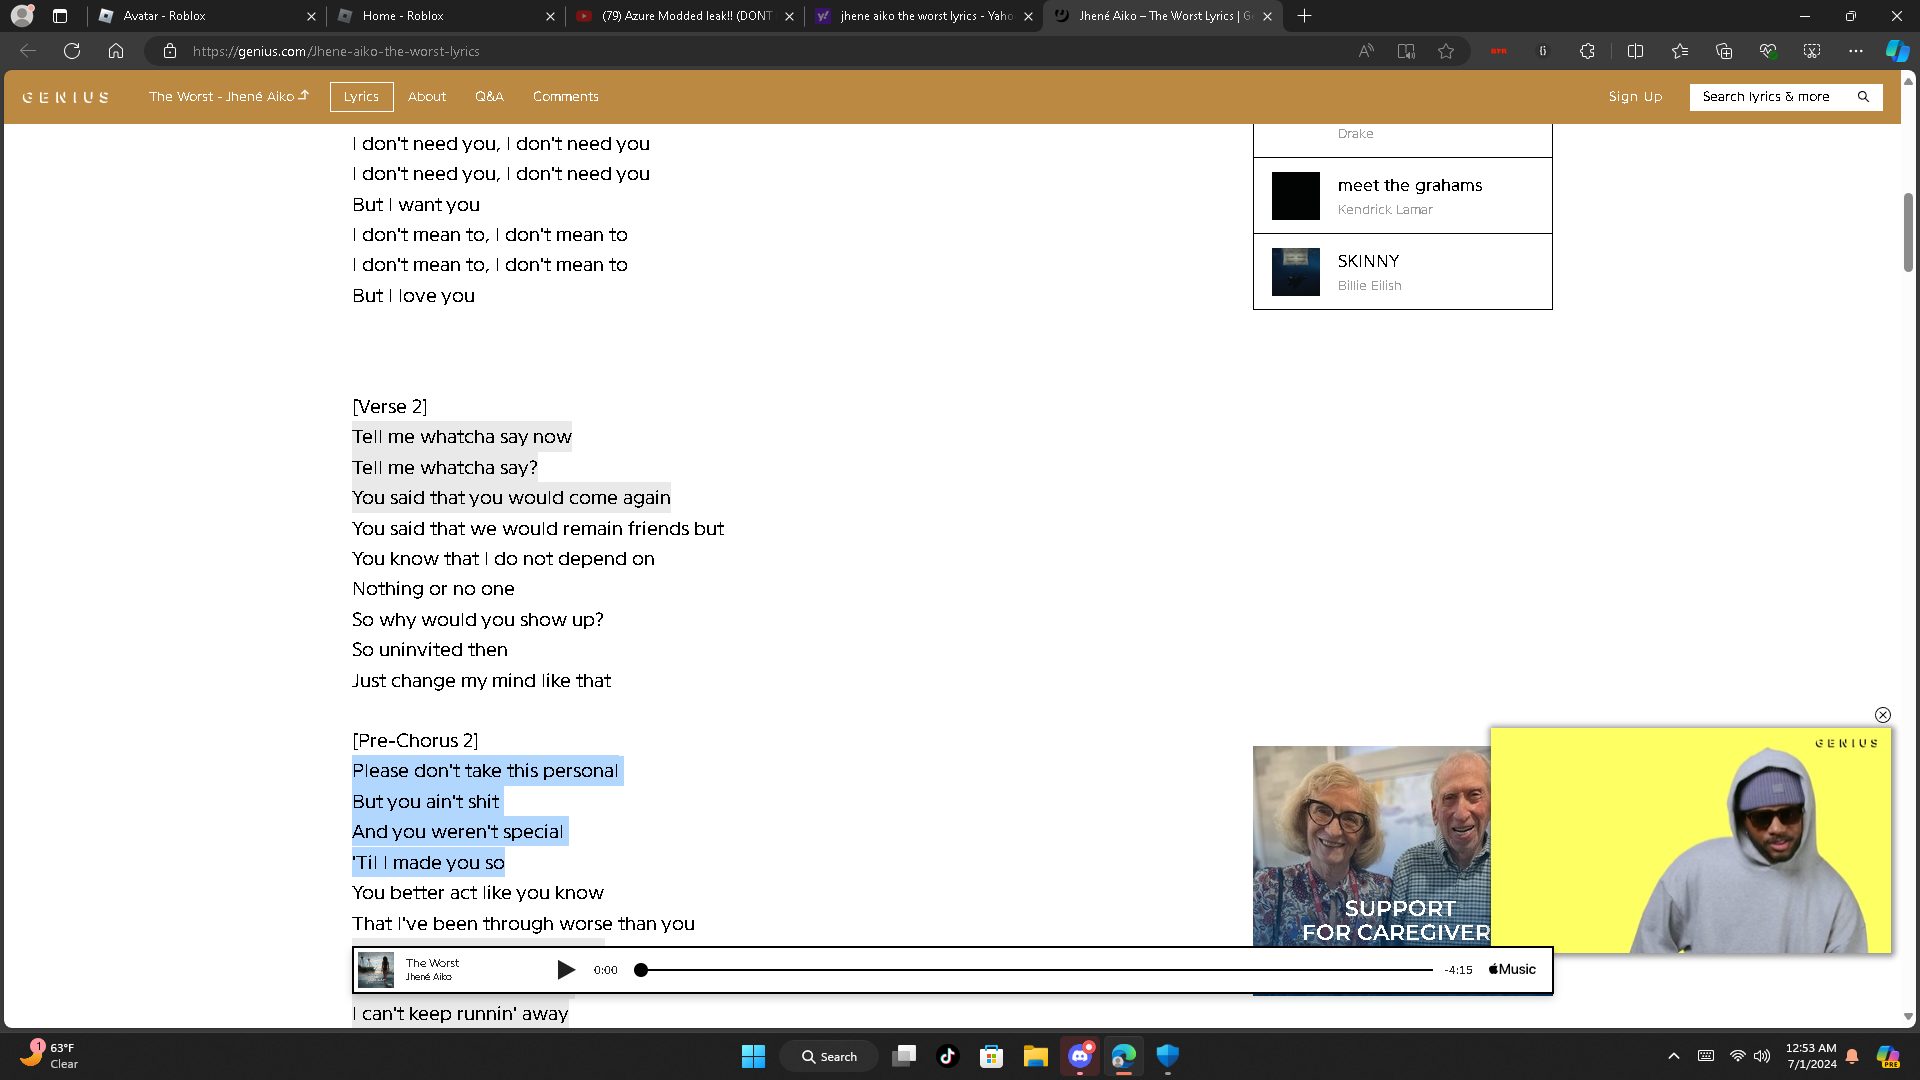
Task: Open the Windows Start menu
Action: tap(753, 1056)
